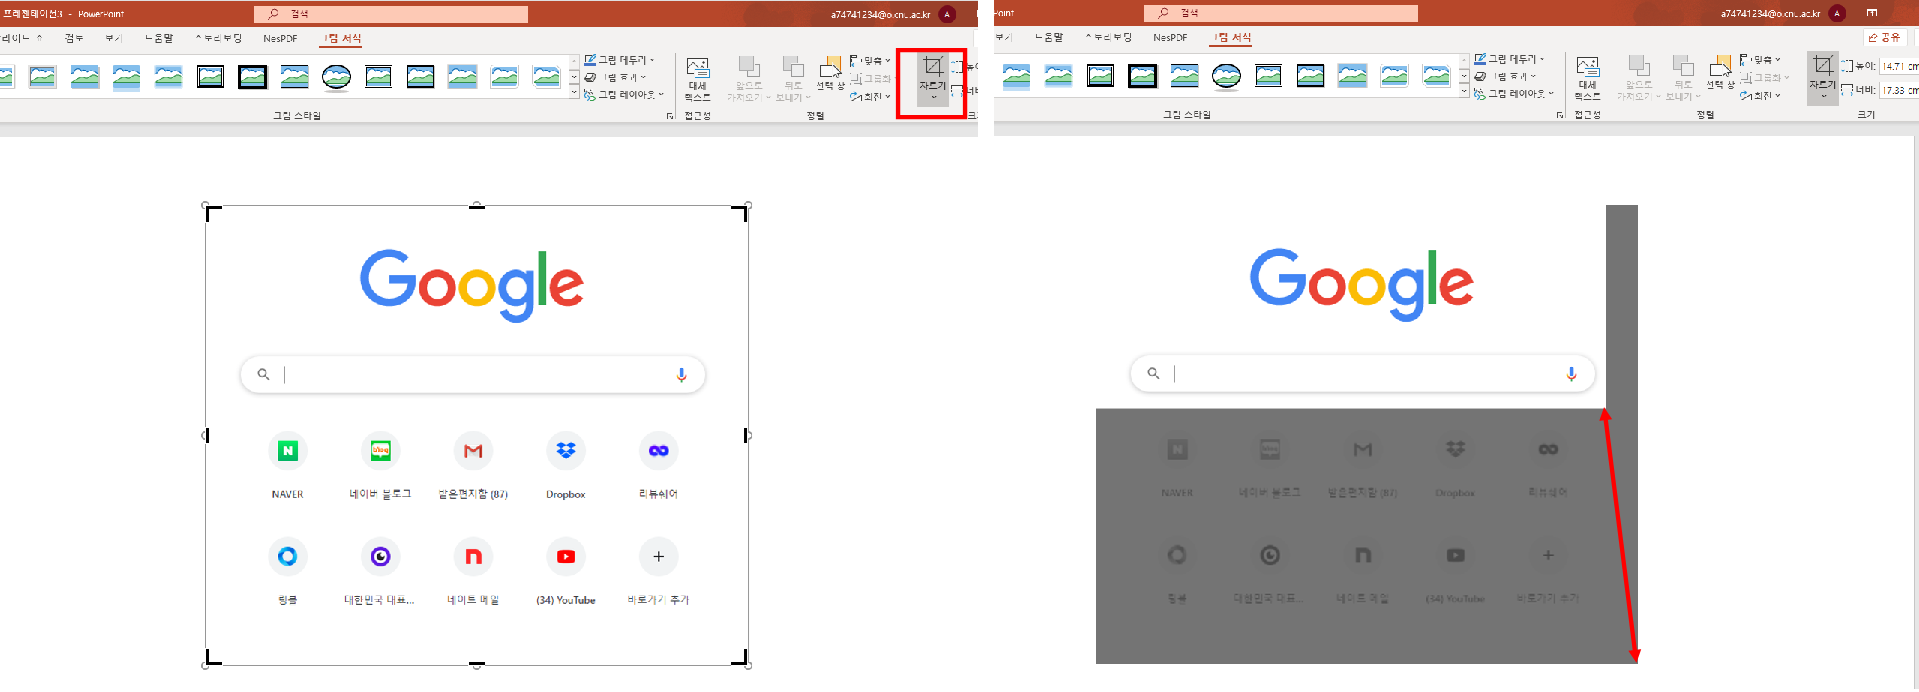The width and height of the screenshot is (1919, 692).
Task: Click top-center crop handle on left window picture
Action: pos(477,206)
